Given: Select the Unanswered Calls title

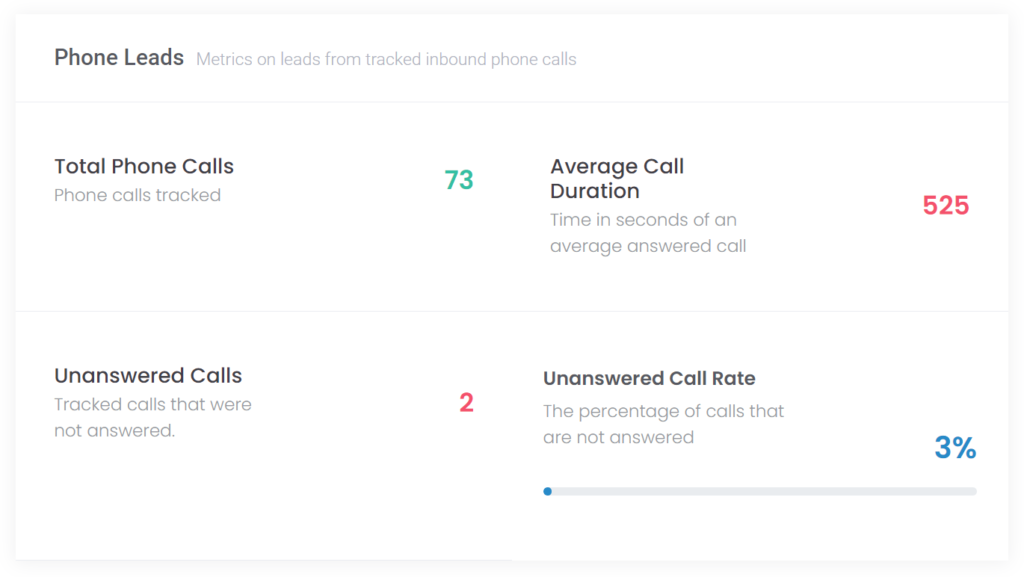Looking at the screenshot, I should pyautogui.click(x=148, y=375).
